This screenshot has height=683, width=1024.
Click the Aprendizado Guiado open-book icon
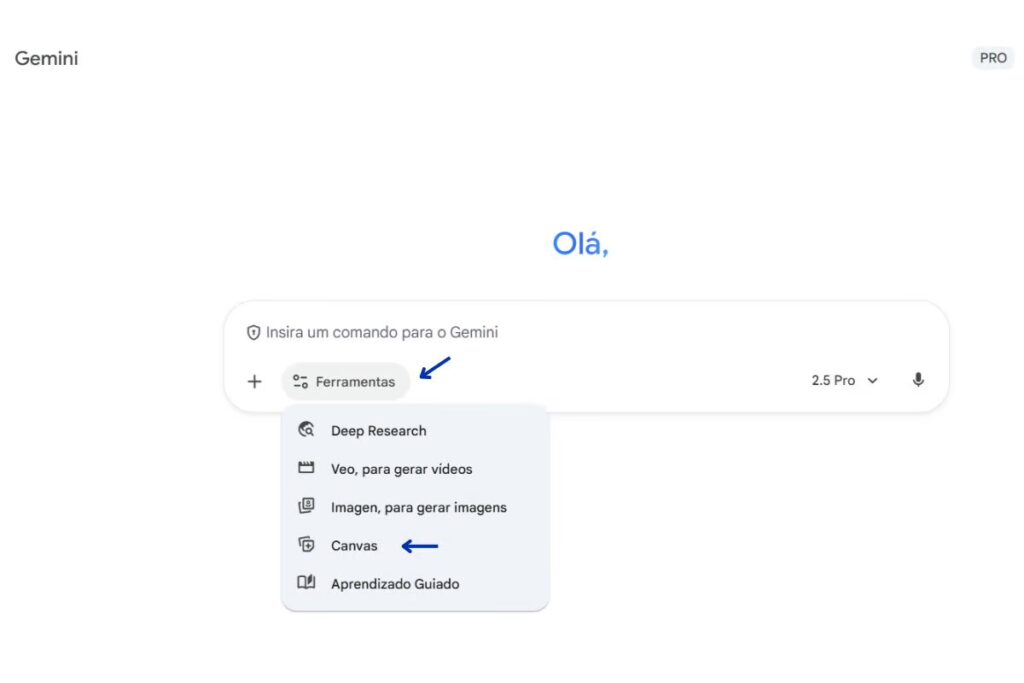(308, 583)
